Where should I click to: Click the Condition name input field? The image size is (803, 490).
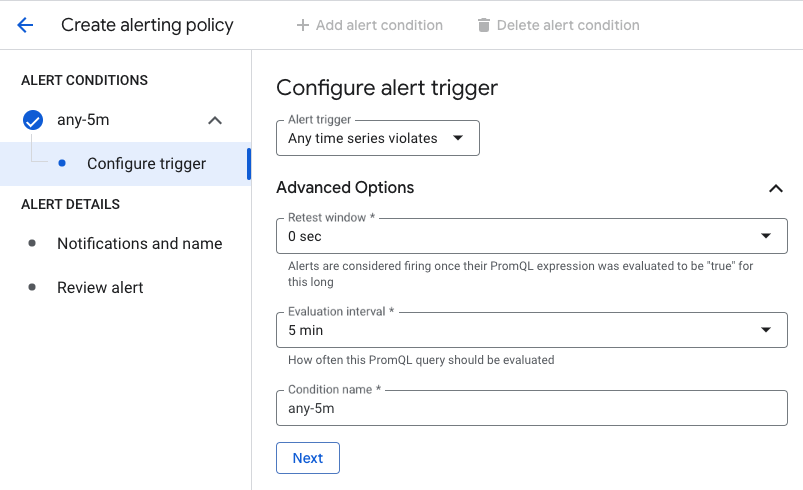[x=531, y=408]
